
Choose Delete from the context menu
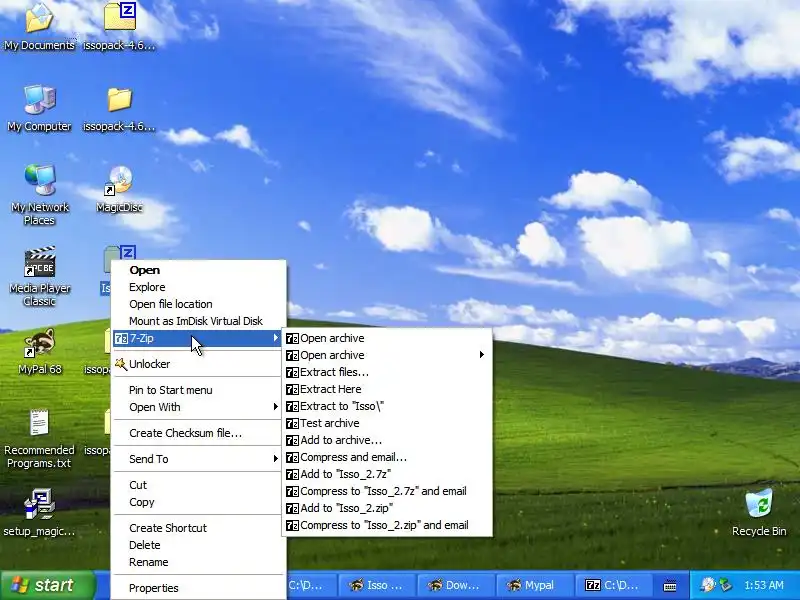tap(198, 545)
